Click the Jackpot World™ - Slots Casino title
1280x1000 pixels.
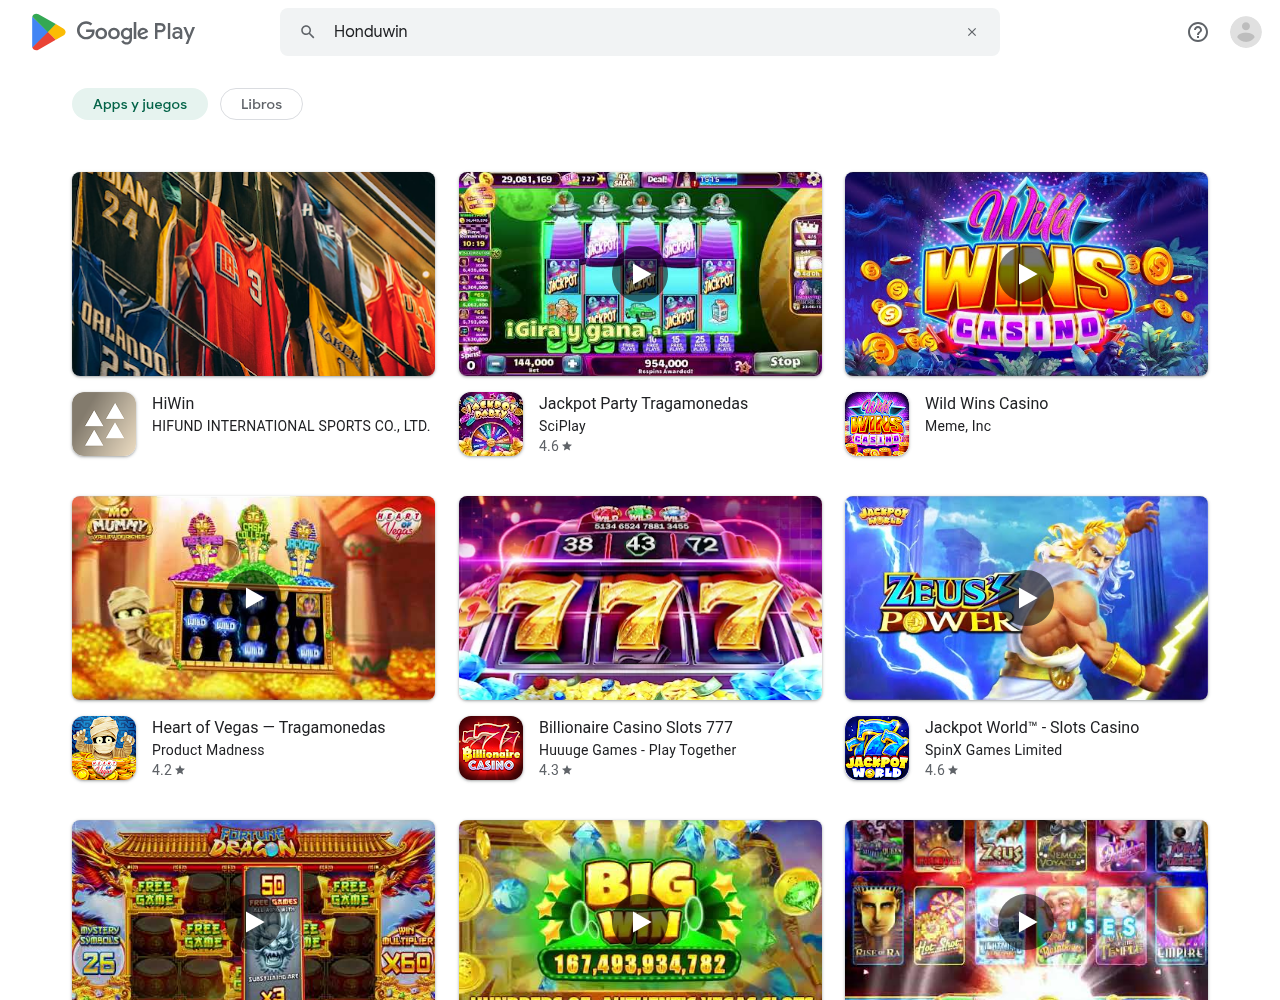click(x=1032, y=727)
